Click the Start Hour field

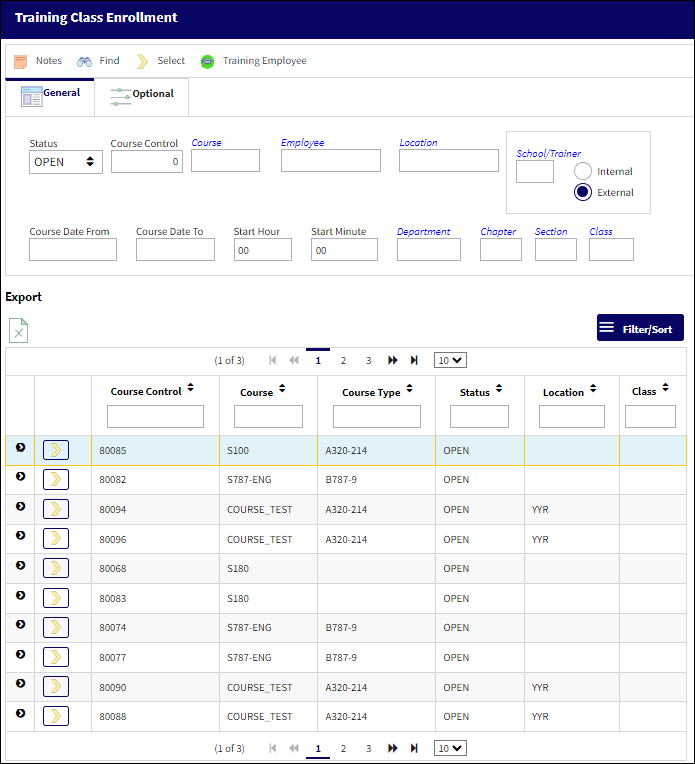pos(263,249)
